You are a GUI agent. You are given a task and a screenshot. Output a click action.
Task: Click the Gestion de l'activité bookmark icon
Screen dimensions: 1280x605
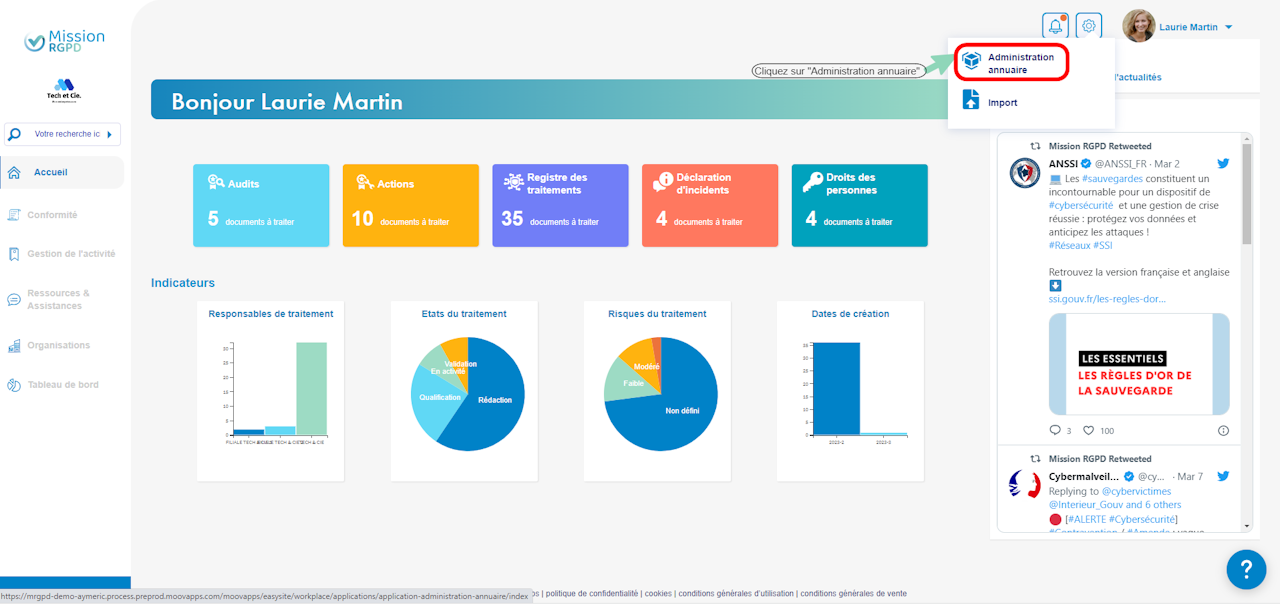[14, 254]
